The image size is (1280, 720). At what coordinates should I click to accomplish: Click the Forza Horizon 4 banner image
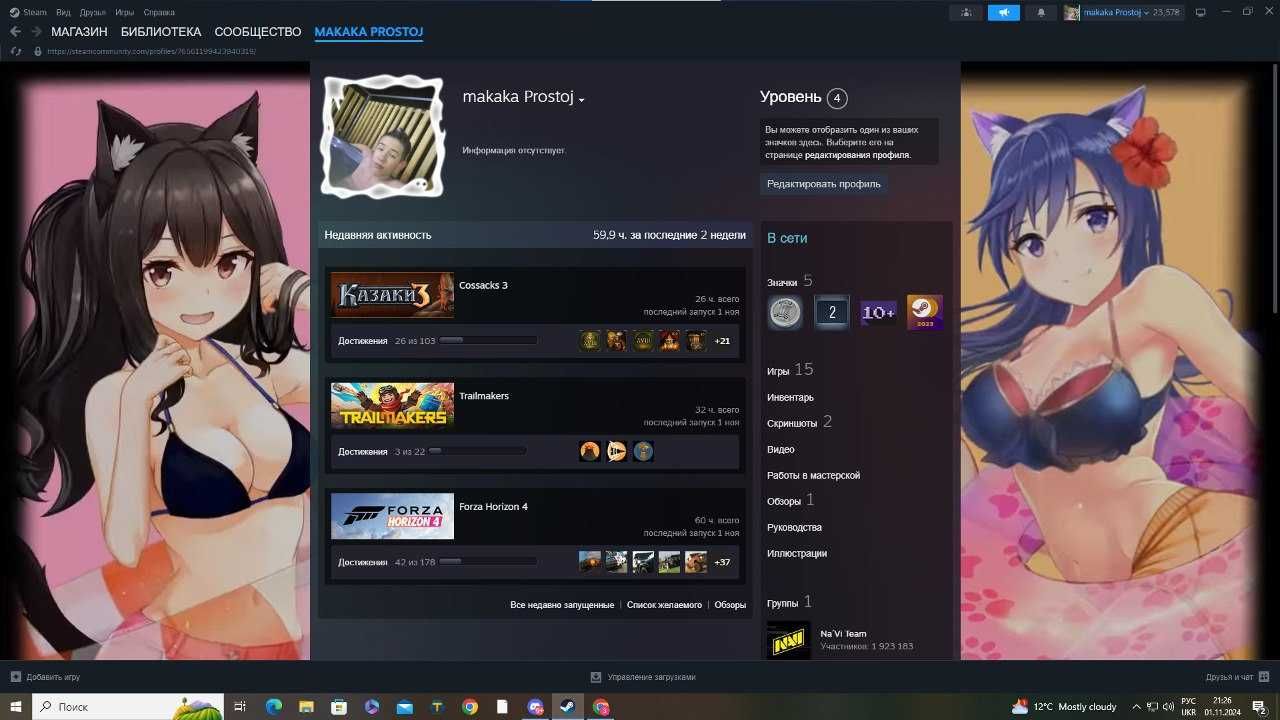(x=392, y=516)
